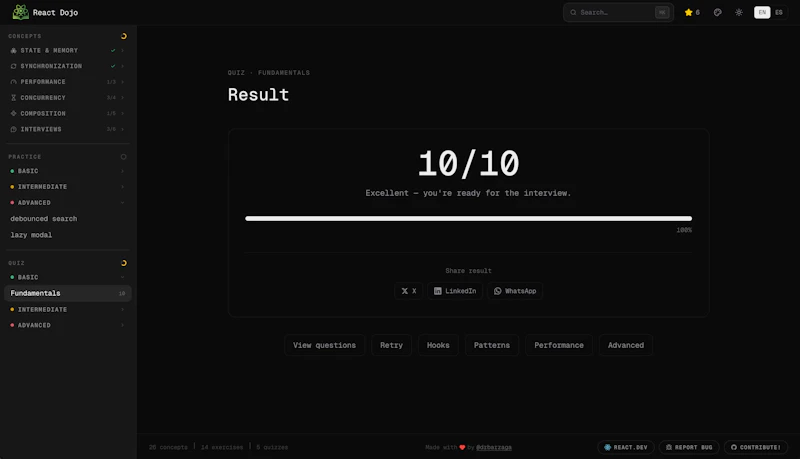The image size is (800, 459).
Task: Go to the Hooks quiz
Action: [x=438, y=345]
